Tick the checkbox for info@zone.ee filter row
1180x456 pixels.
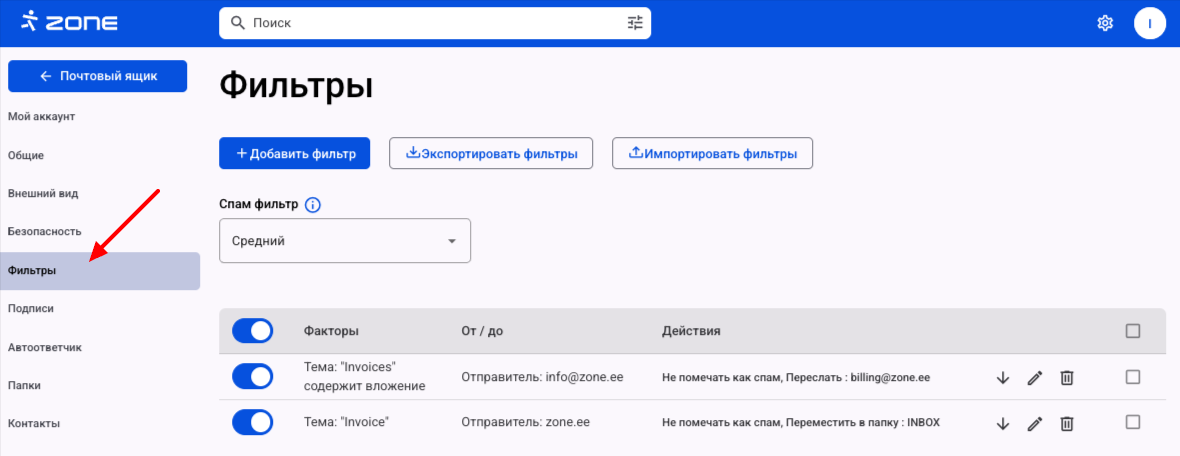coord(1132,377)
